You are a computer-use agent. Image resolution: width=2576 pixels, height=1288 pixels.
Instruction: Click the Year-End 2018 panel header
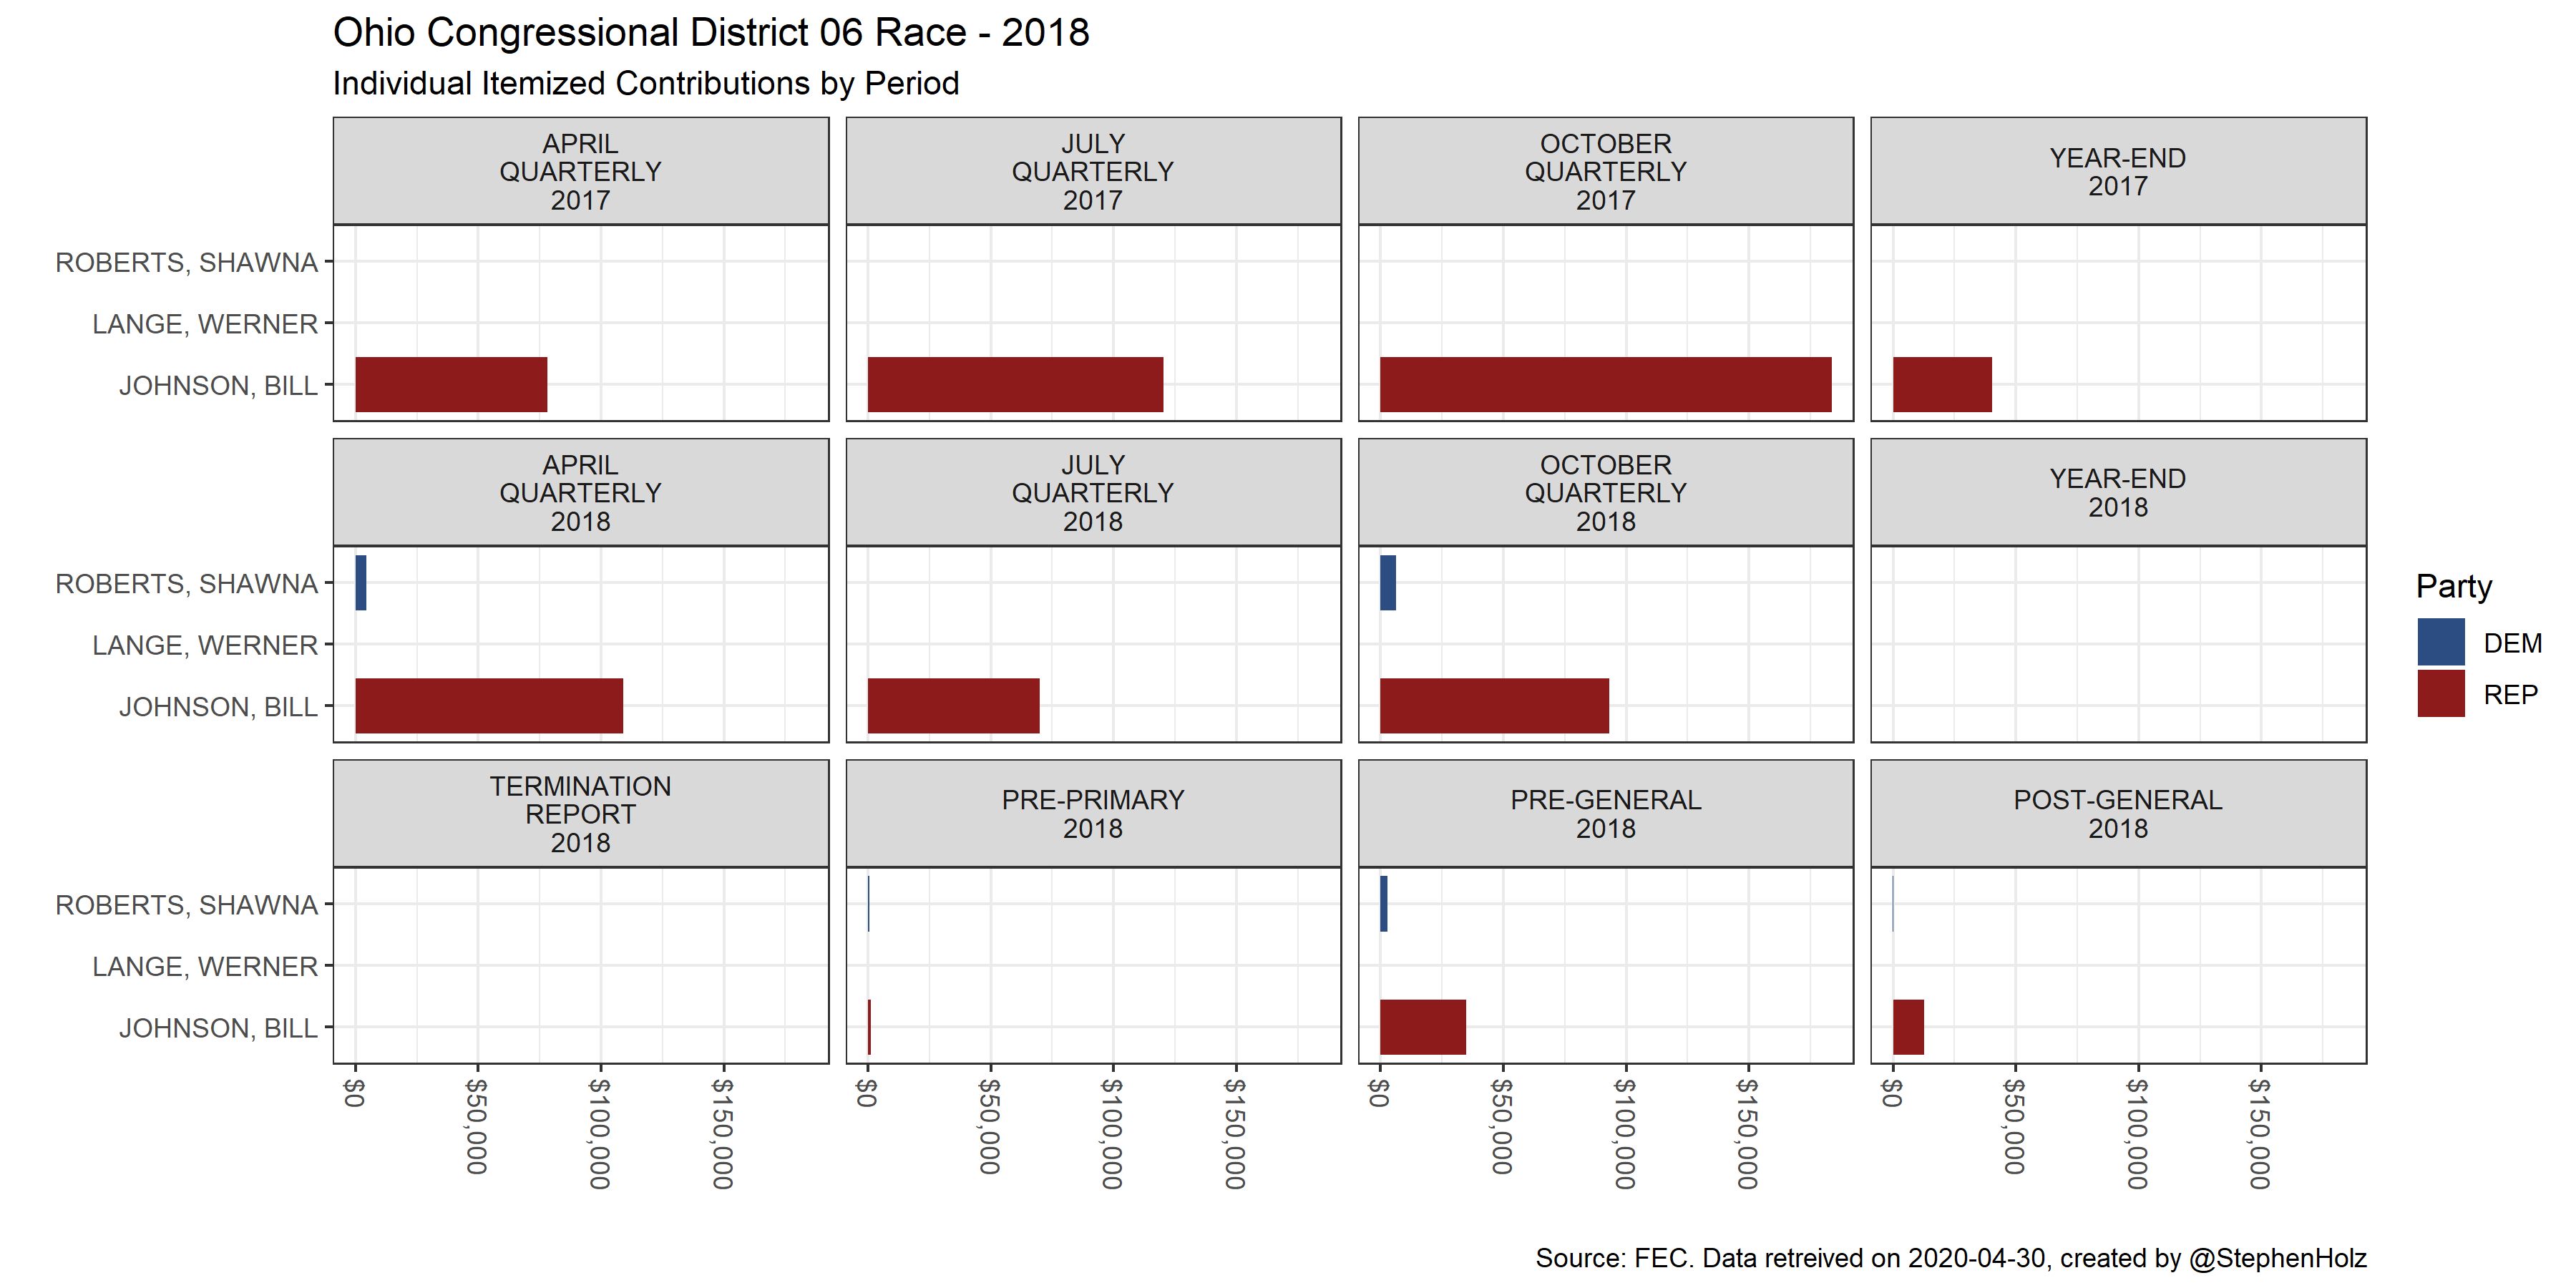pyautogui.click(x=2118, y=493)
